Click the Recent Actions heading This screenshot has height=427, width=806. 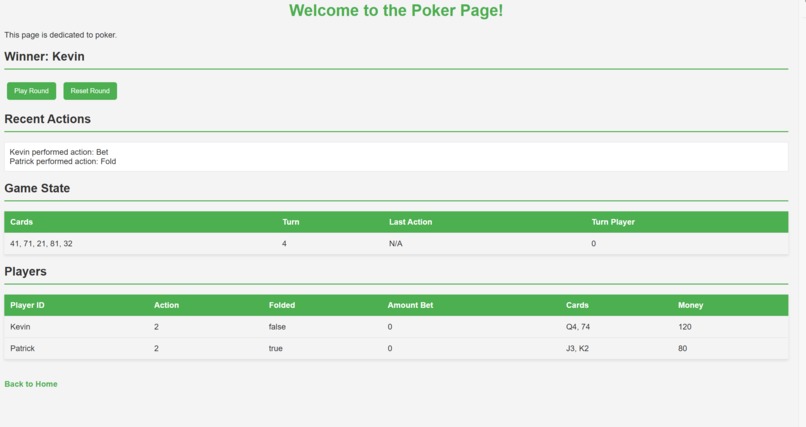click(47, 119)
